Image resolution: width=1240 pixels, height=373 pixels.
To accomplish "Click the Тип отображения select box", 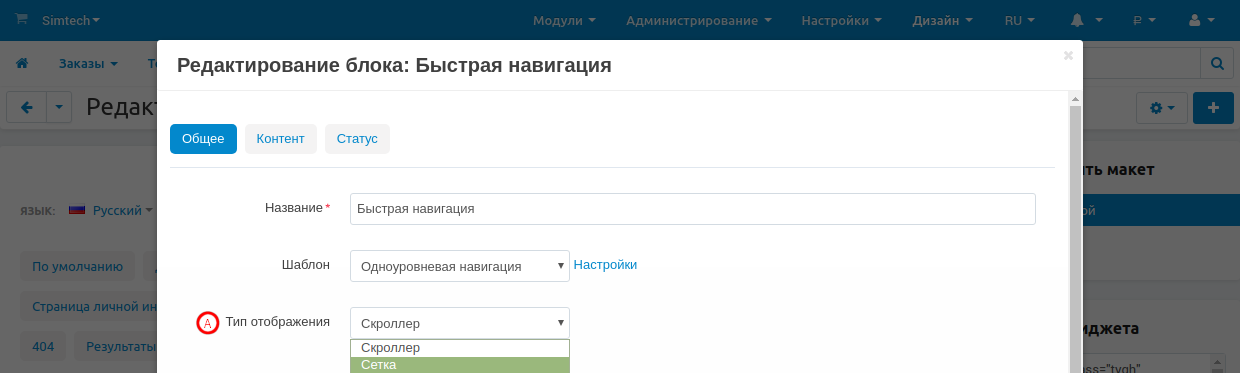I will click(x=460, y=323).
